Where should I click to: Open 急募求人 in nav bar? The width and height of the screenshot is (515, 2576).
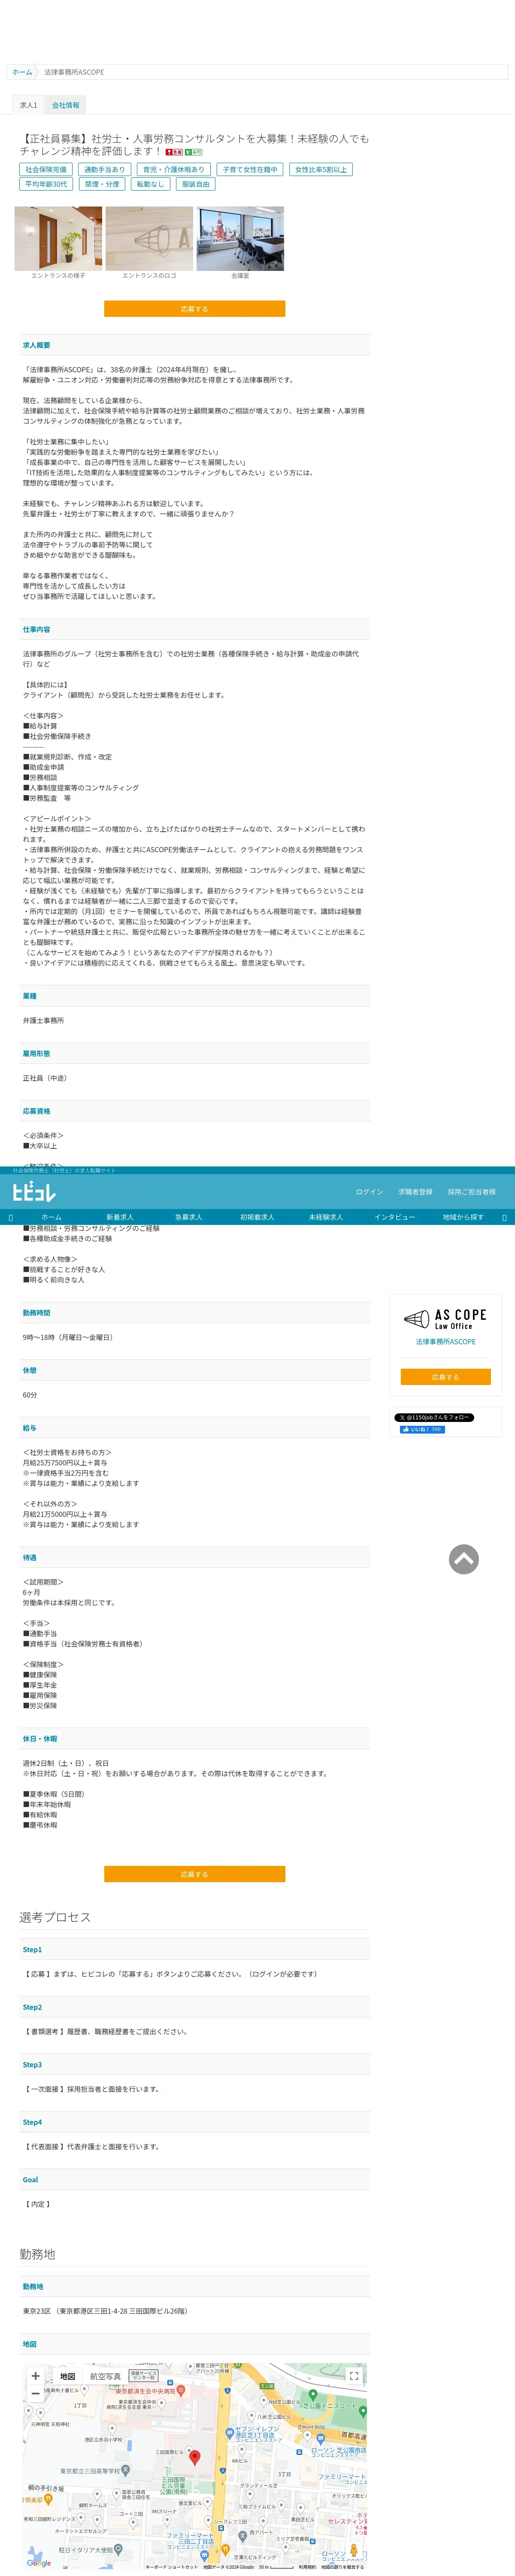coord(189,1217)
